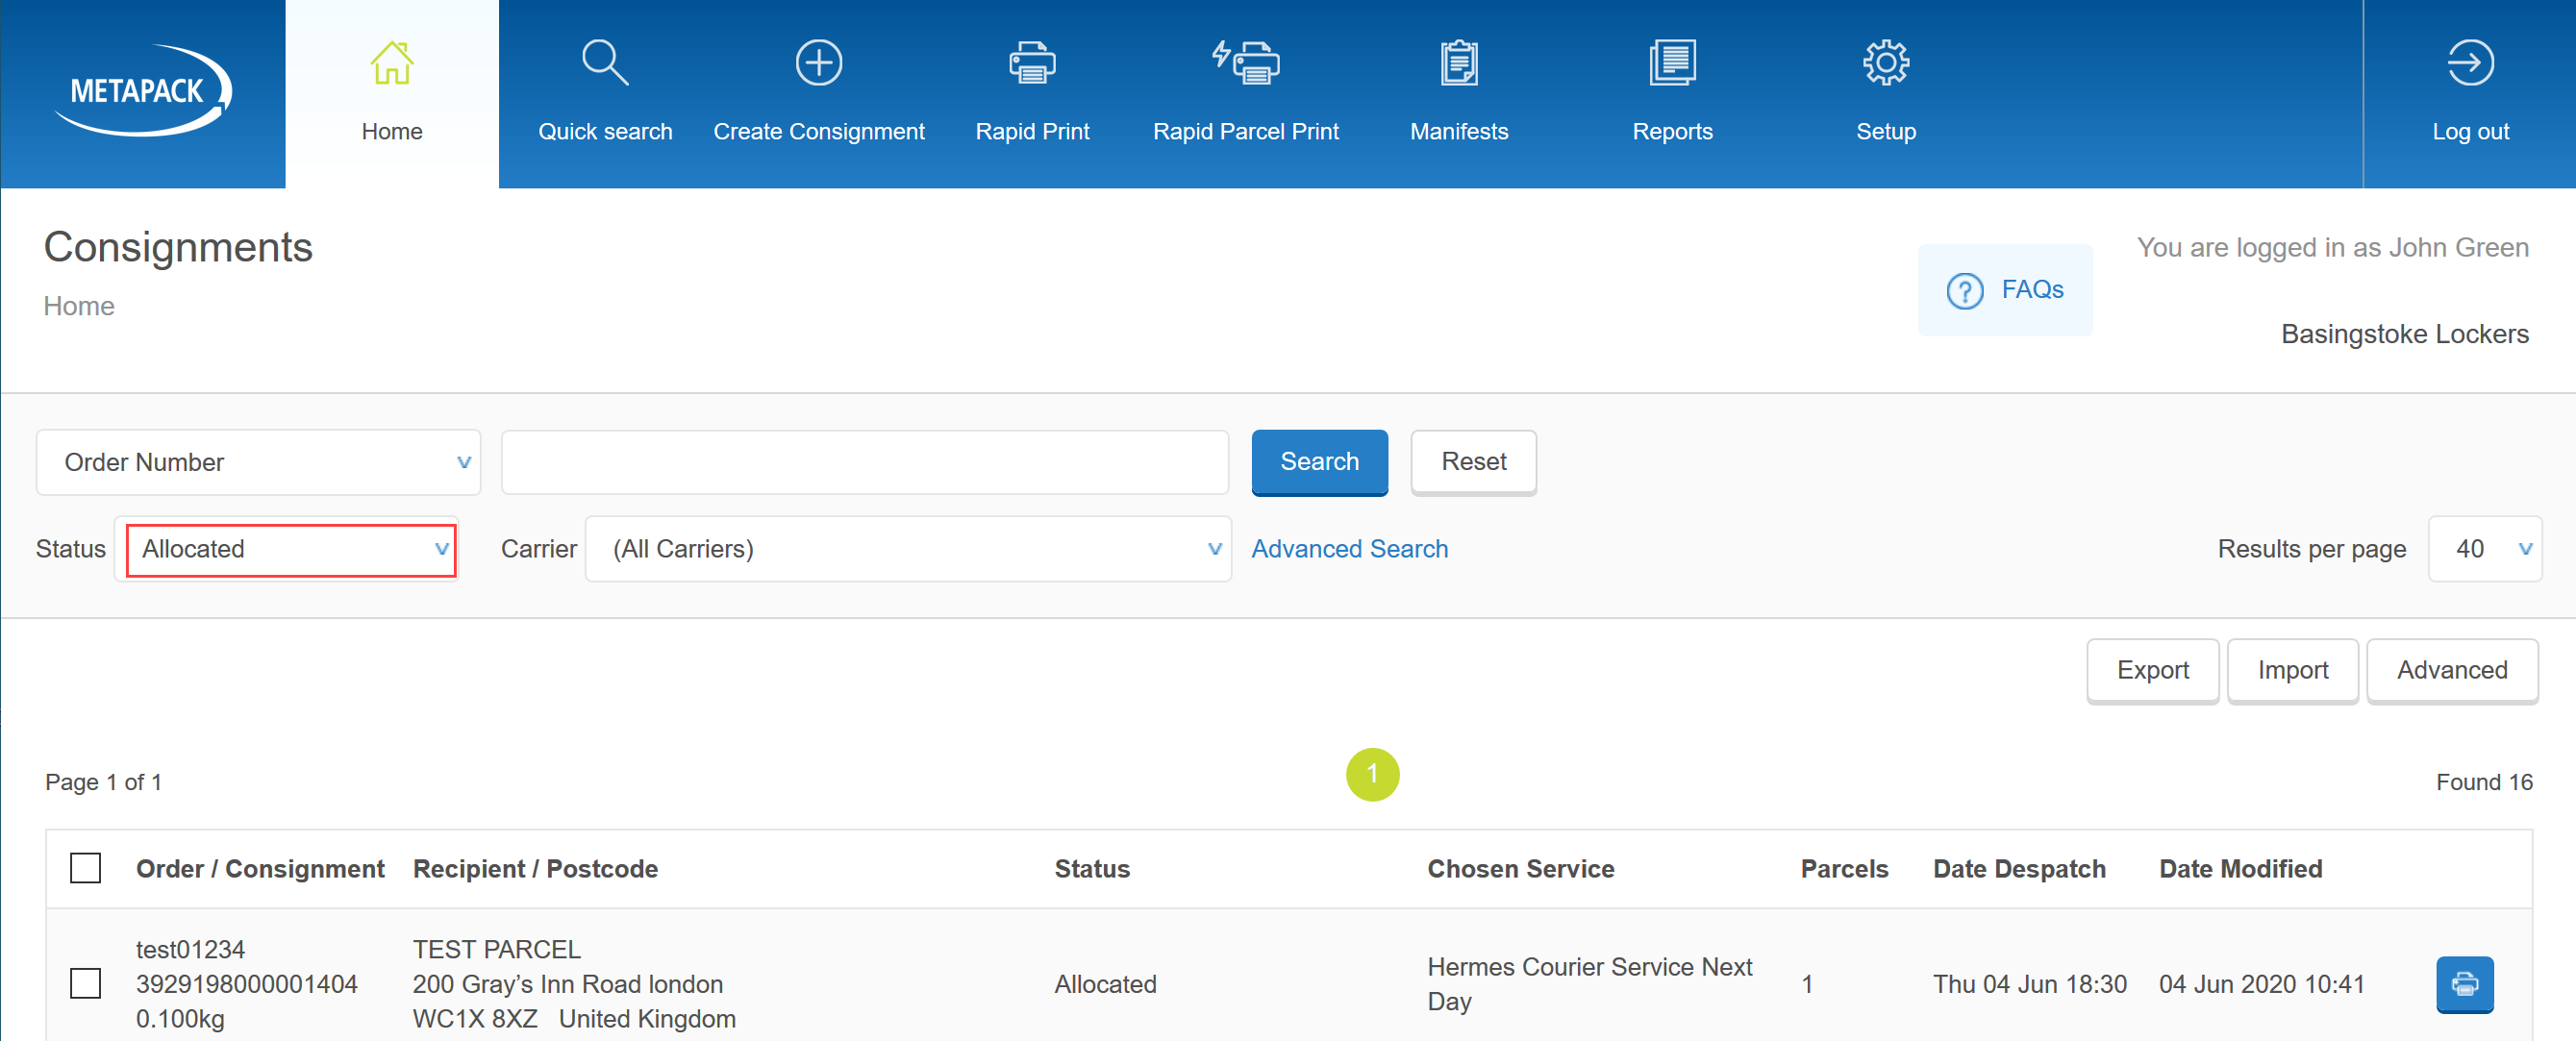Click the Metapack logo
The image size is (2576, 1041).
pyautogui.click(x=142, y=91)
